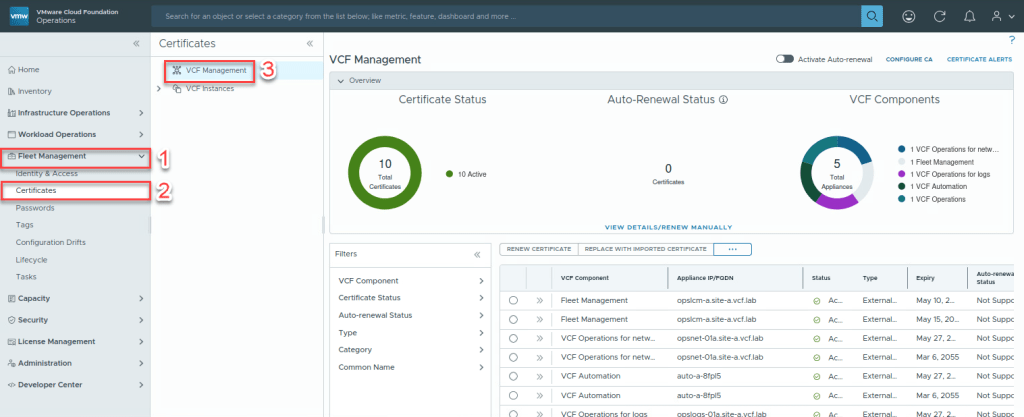Expand the Common Name filter

click(x=481, y=367)
